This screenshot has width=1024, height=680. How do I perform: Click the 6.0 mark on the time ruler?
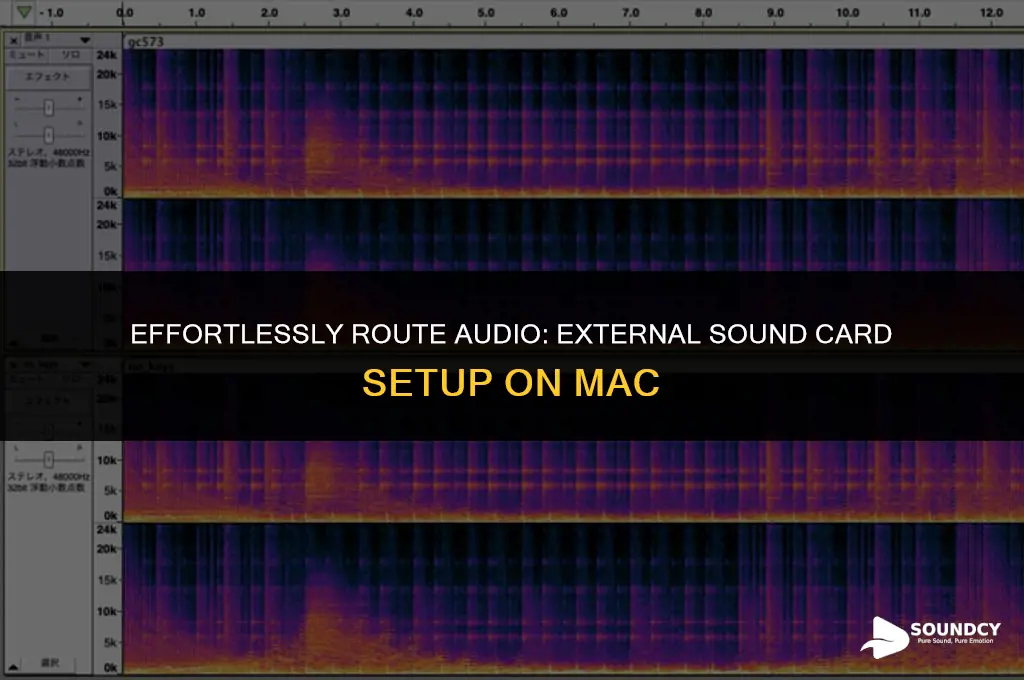[558, 12]
